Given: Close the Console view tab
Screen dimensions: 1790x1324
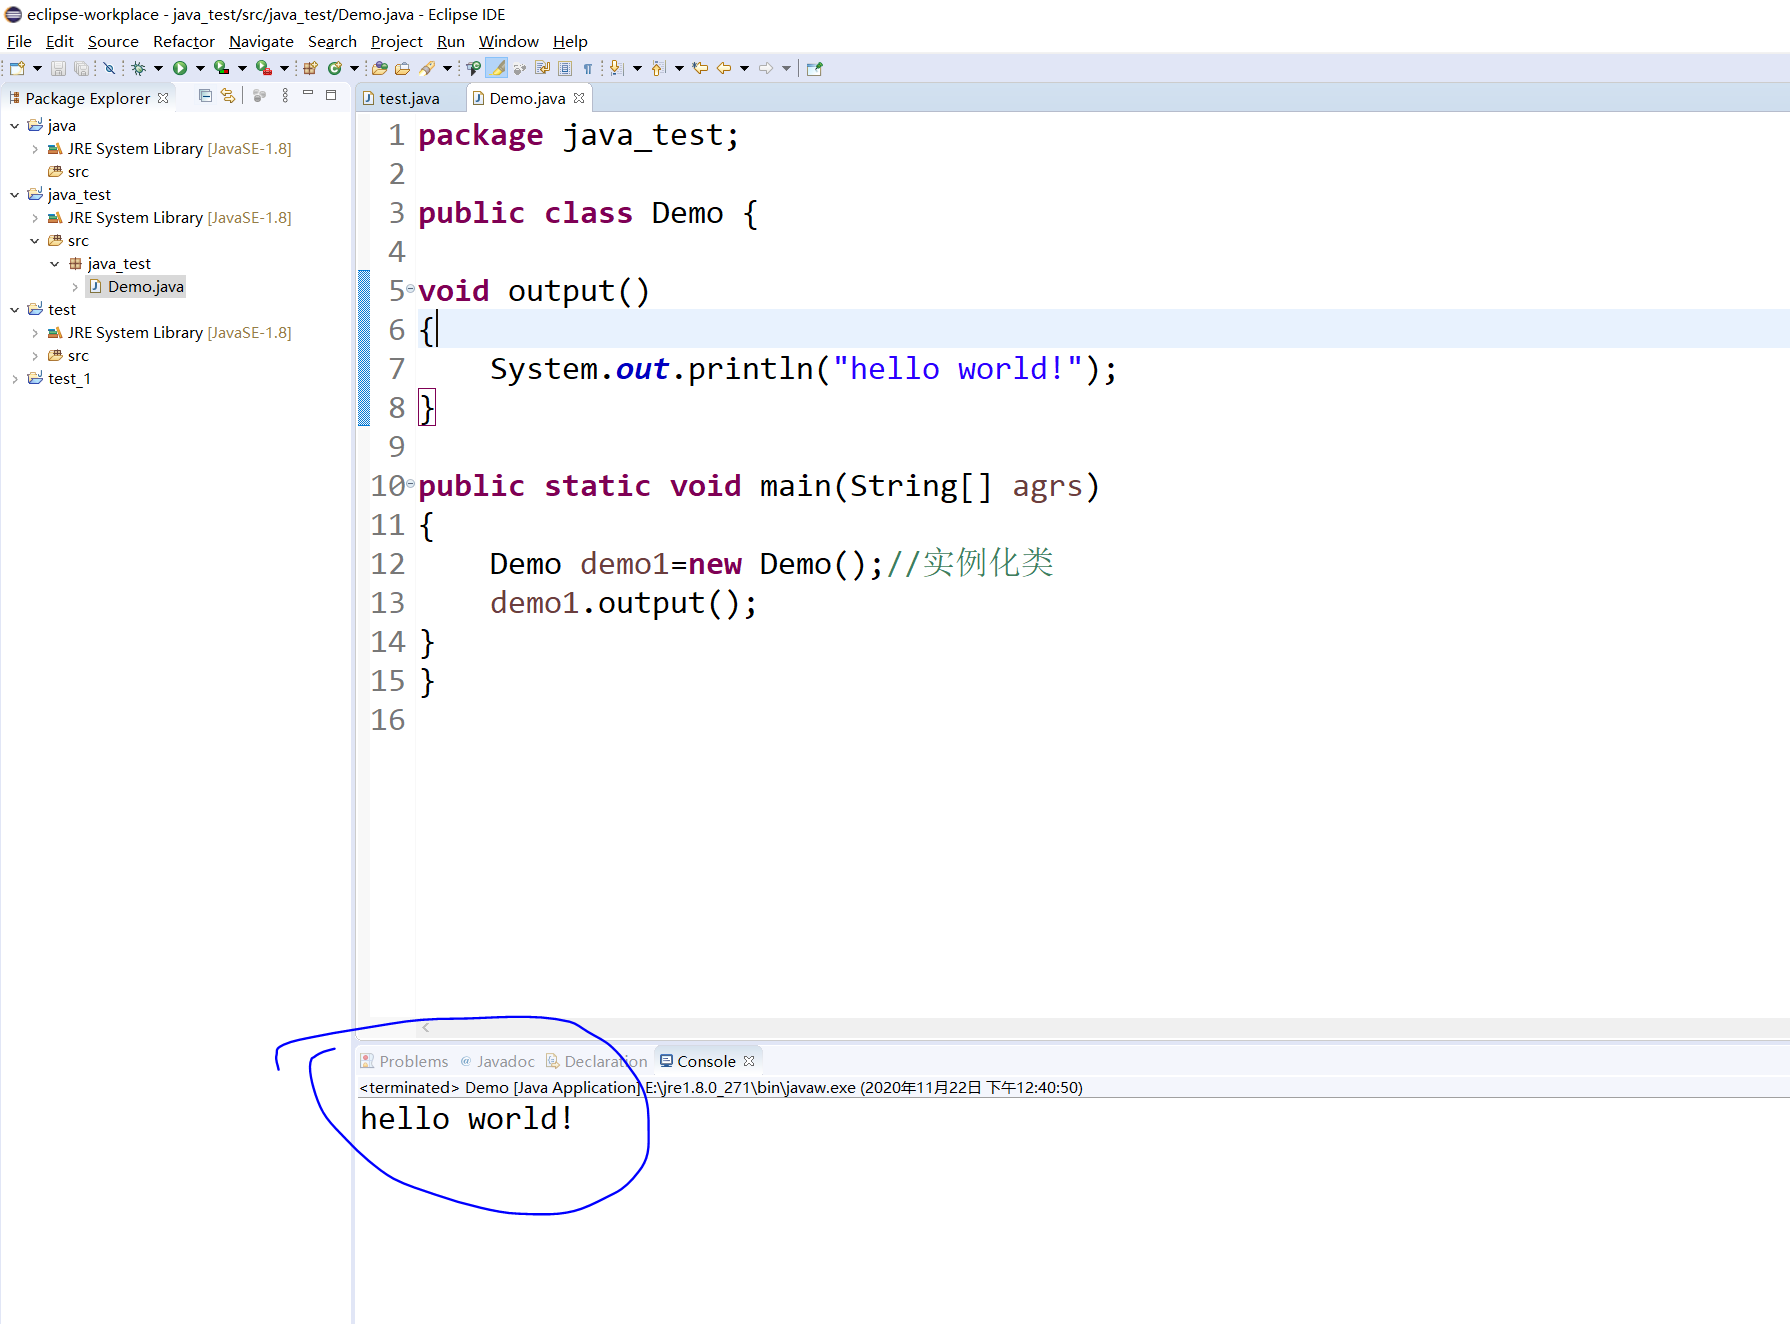Looking at the screenshot, I should click(749, 1061).
